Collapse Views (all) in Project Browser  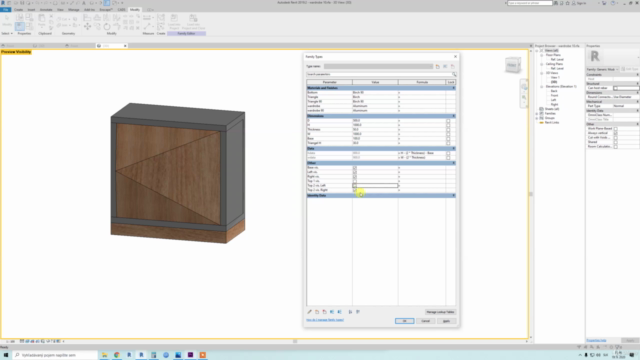click(537, 51)
